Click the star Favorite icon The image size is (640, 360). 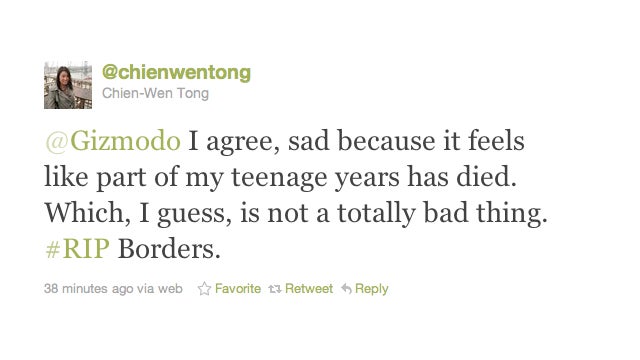204,289
